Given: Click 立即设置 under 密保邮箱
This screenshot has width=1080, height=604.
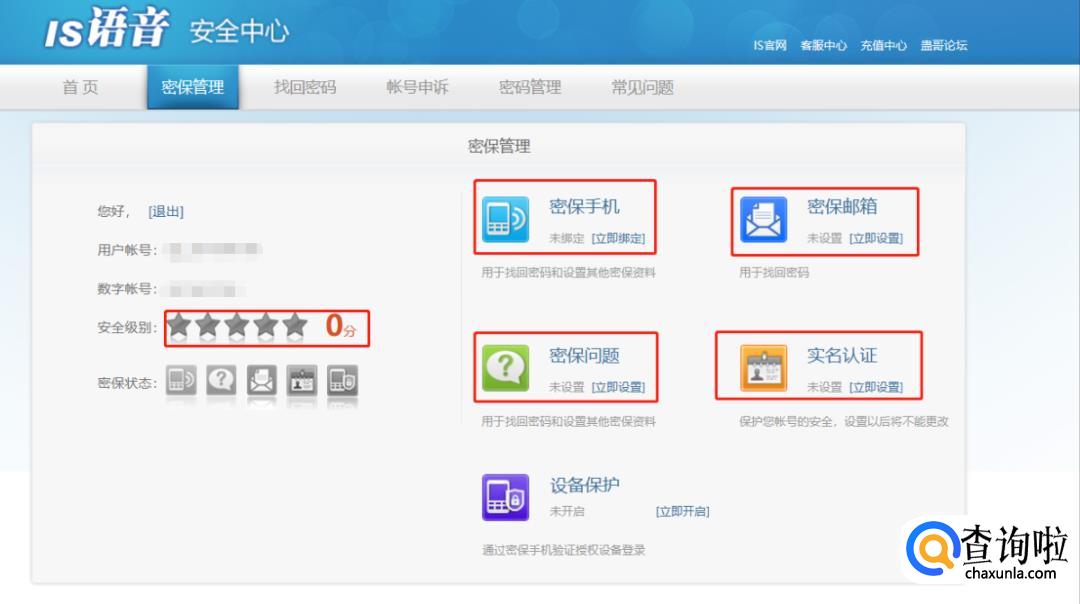Looking at the screenshot, I should pos(876,239).
